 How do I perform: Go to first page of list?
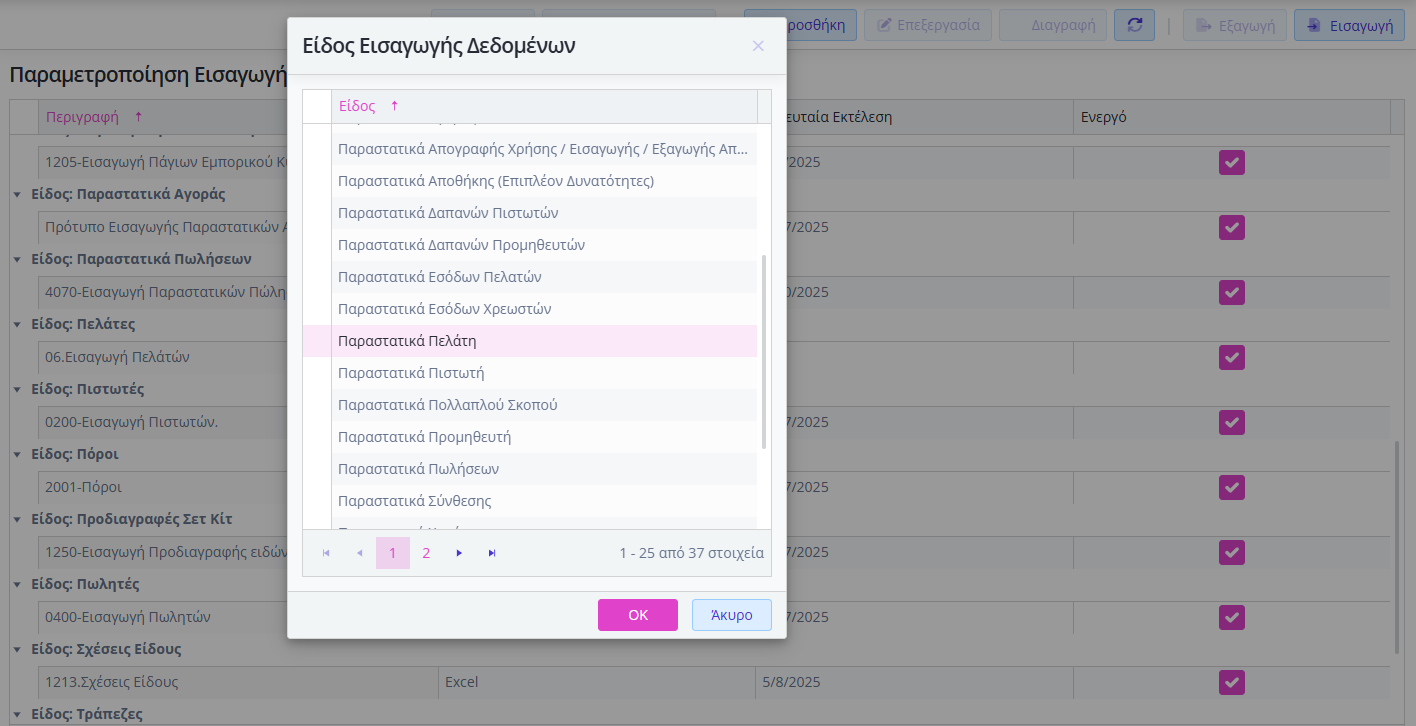click(x=326, y=553)
